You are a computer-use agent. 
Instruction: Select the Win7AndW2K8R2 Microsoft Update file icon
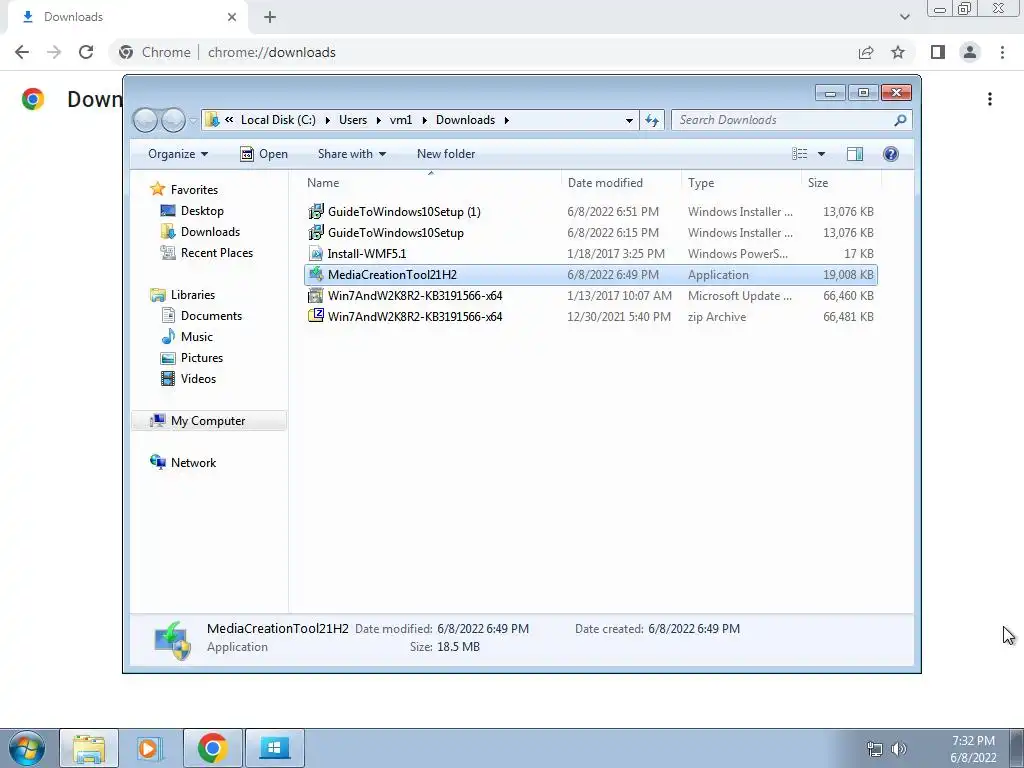316,295
